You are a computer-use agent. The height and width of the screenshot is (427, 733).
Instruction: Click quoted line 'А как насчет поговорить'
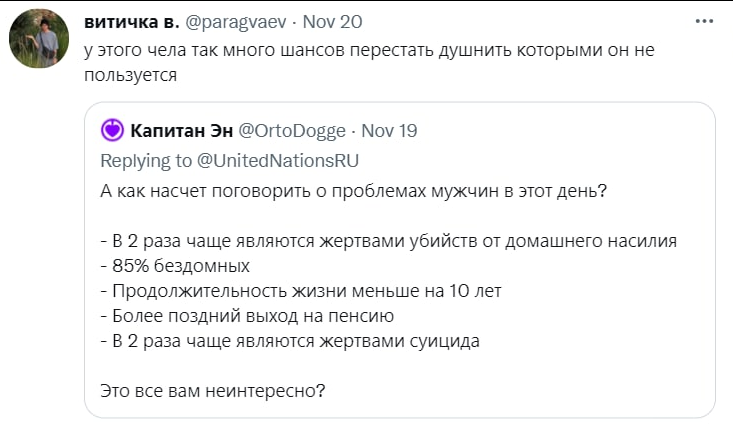tap(352, 190)
